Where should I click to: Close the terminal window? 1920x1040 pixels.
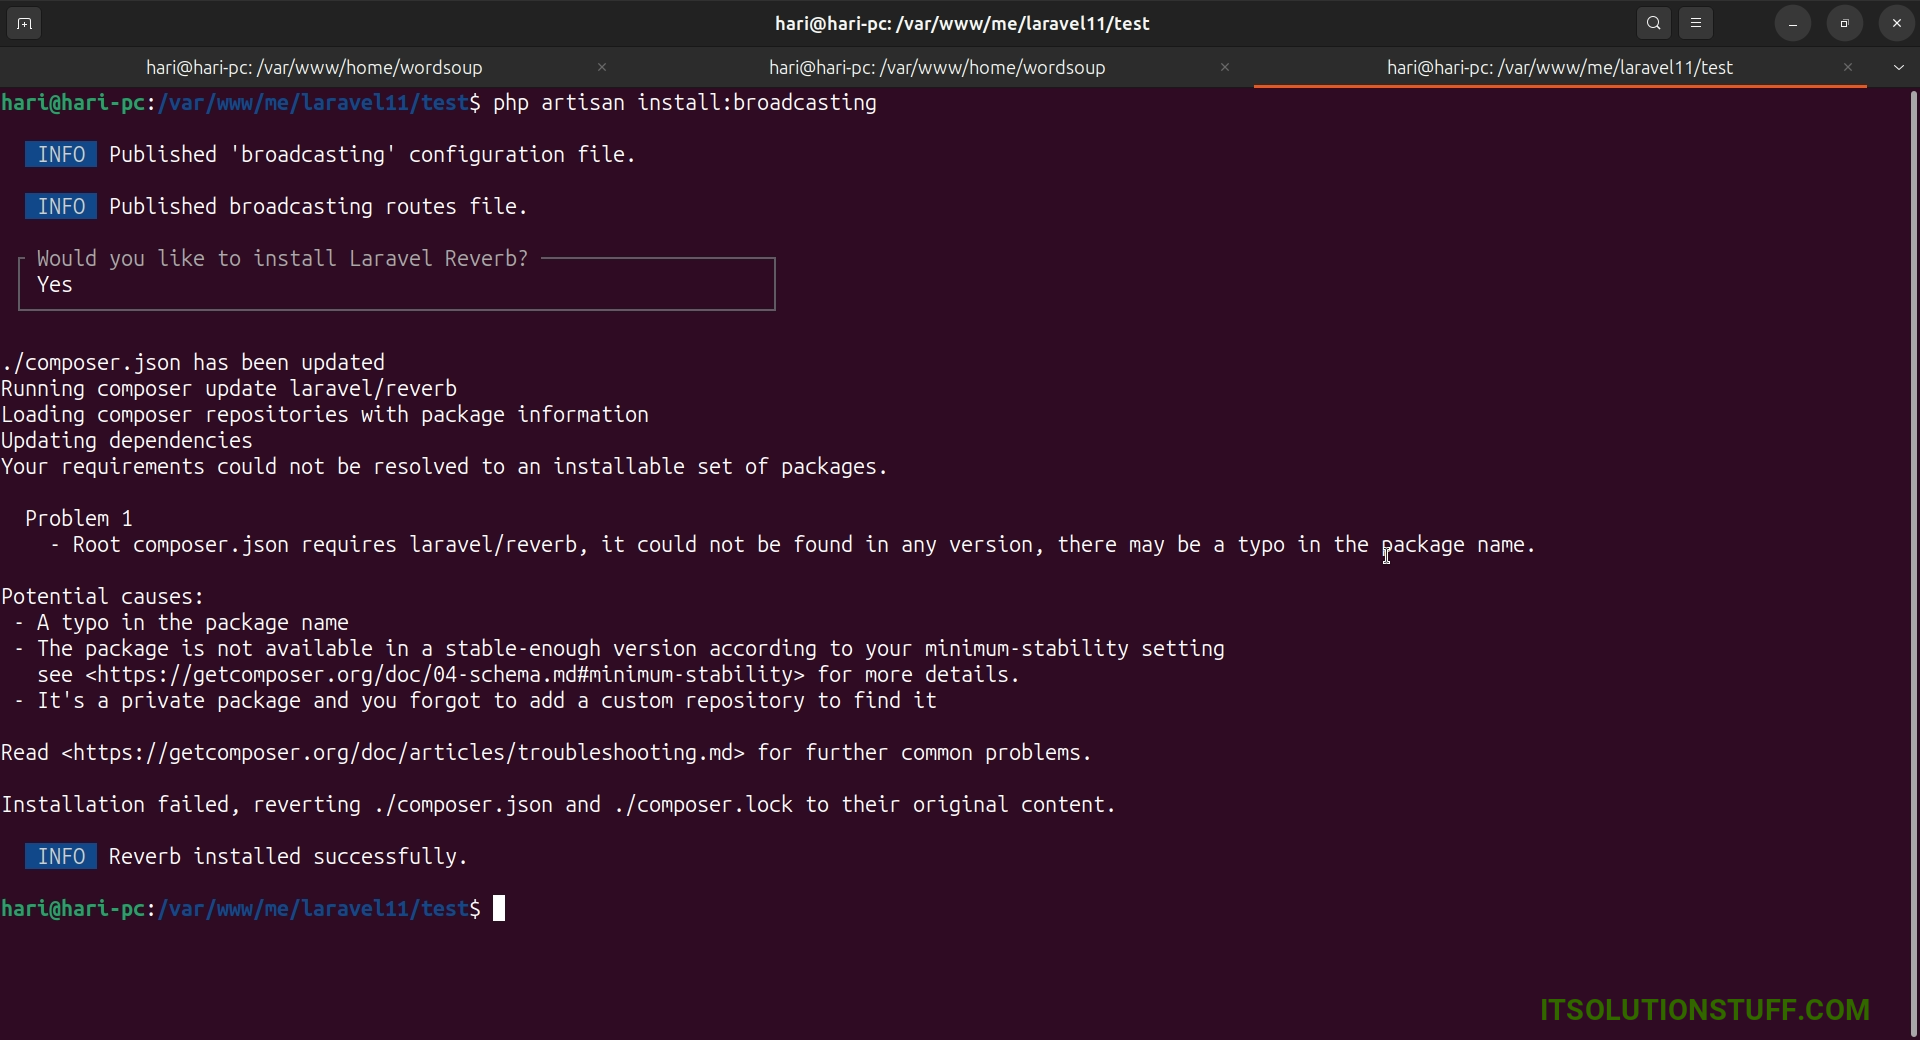tap(1897, 23)
